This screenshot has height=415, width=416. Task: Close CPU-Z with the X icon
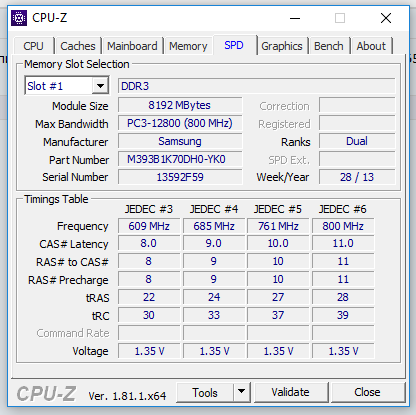click(386, 18)
